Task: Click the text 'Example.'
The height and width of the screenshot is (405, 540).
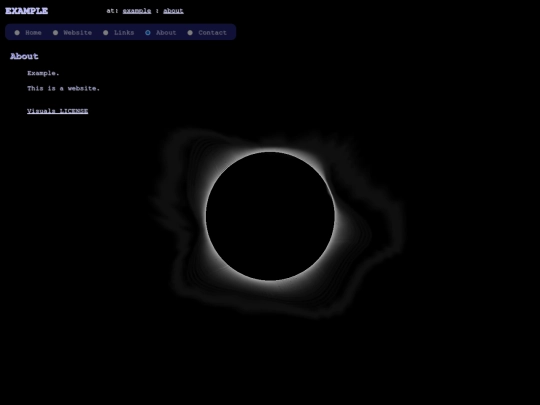Action: pyautogui.click(x=43, y=73)
